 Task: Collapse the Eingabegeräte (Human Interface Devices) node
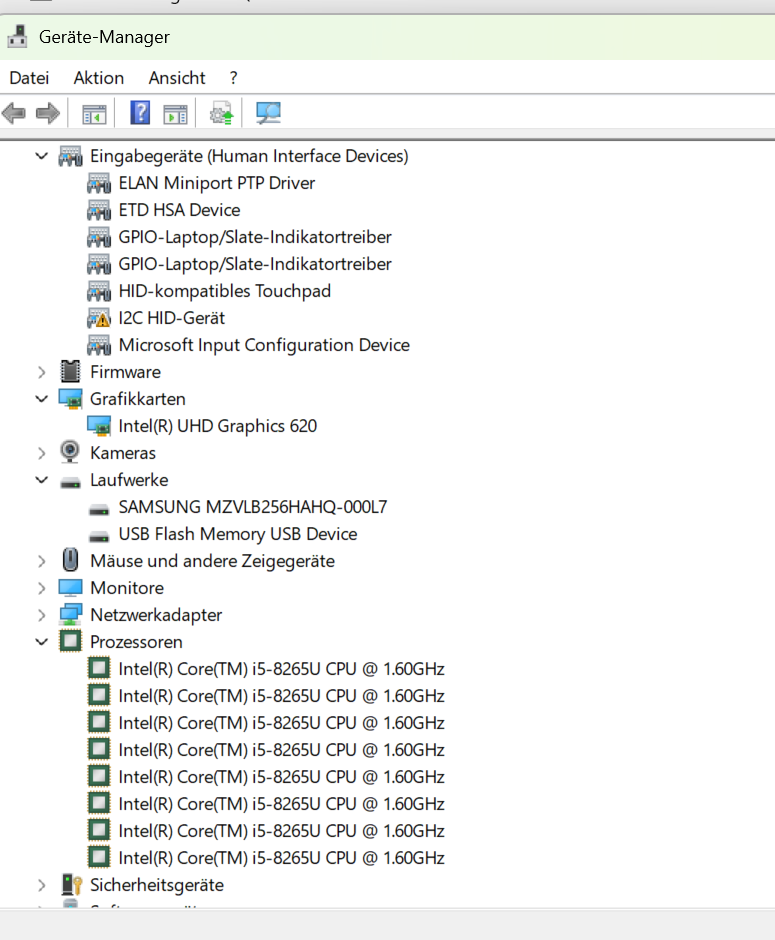pyautogui.click(x=41, y=156)
